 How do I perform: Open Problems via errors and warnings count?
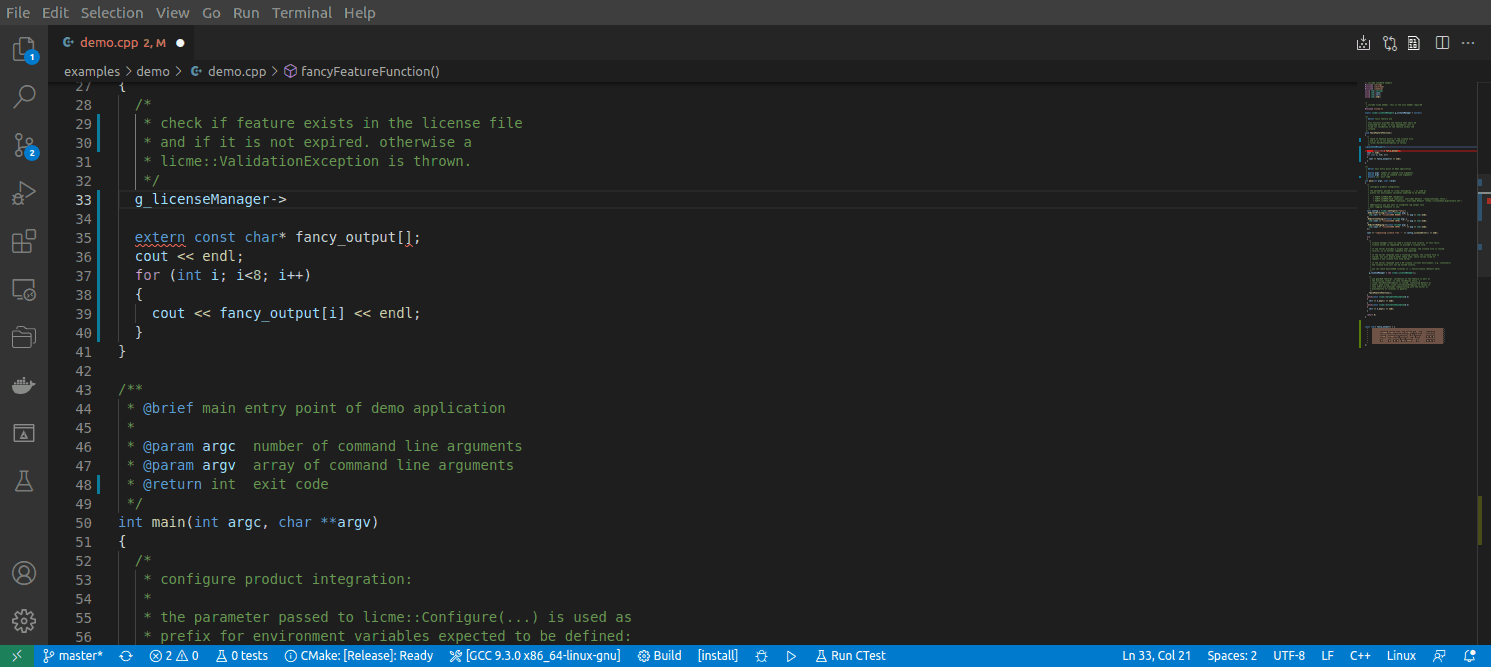[x=174, y=656]
